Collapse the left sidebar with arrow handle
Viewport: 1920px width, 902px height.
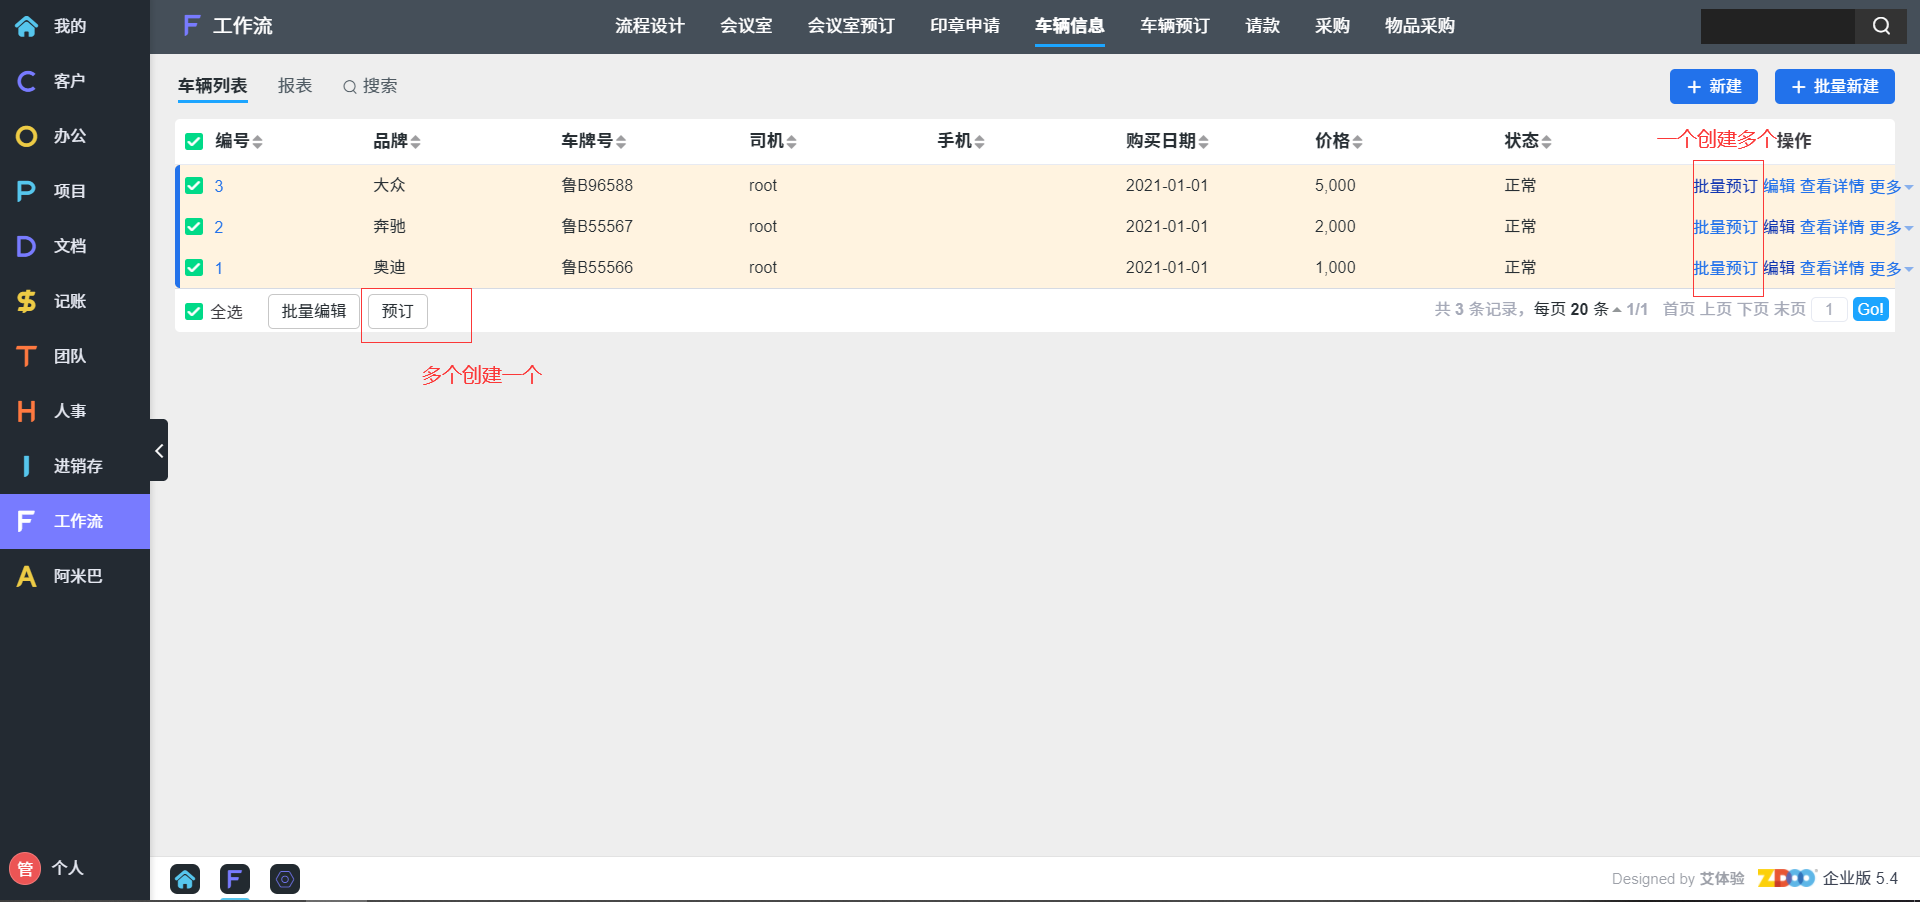pyautogui.click(x=159, y=451)
